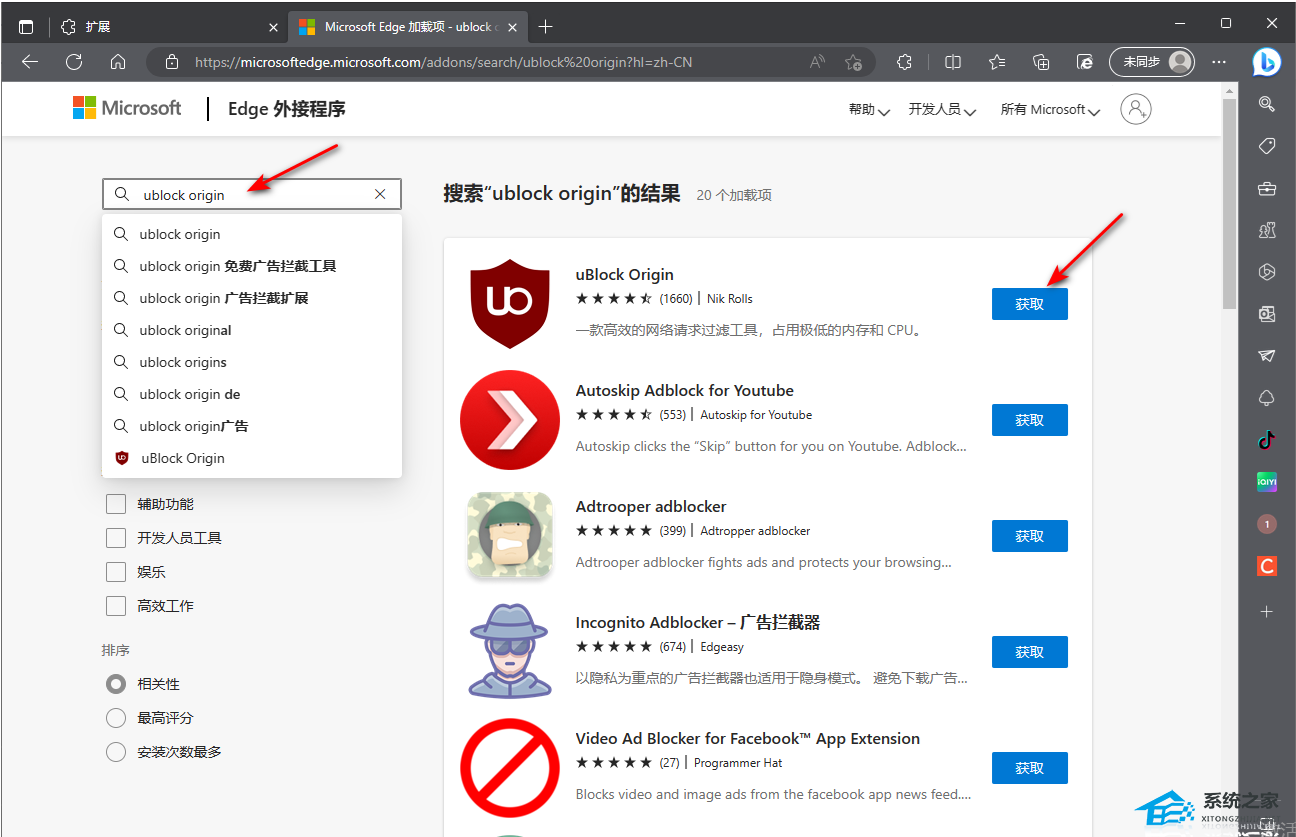Click the address bar URL
Image resolution: width=1296 pixels, height=837 pixels.
point(443,62)
